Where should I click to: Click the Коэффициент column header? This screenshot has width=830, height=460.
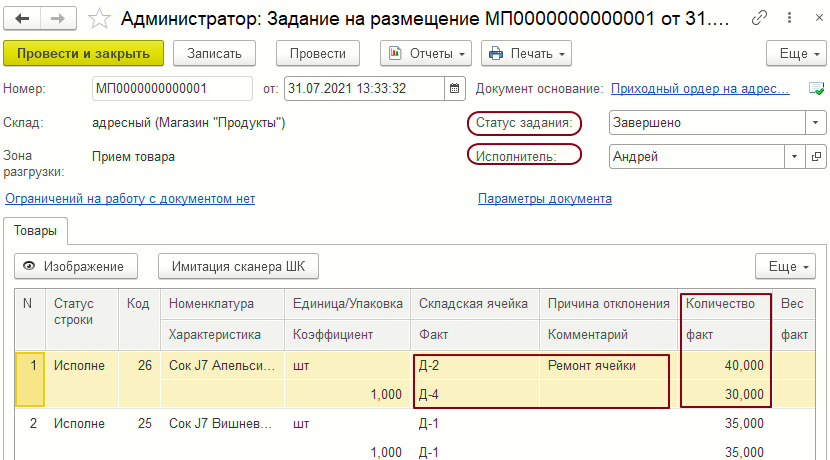(347, 335)
